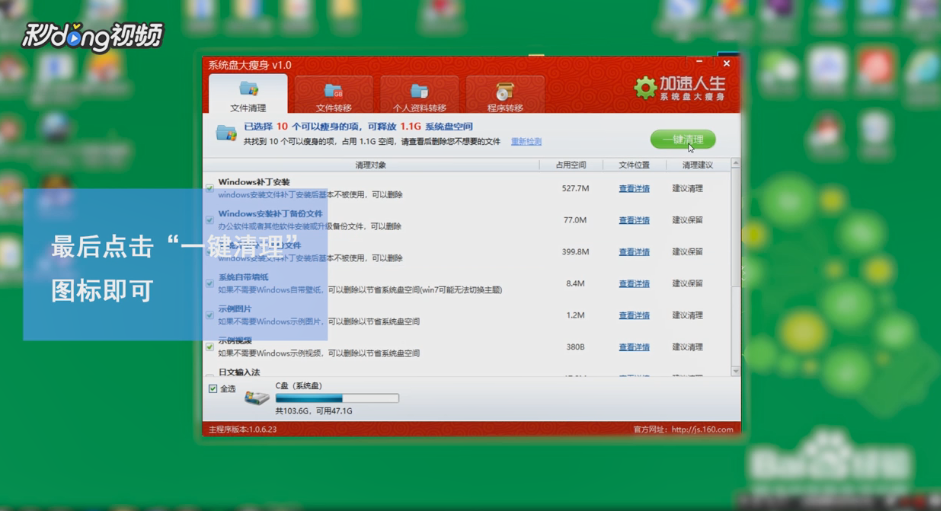This screenshot has width=941, height=511.
Task: Click 建议清理 in the 380B row
Action: (x=687, y=347)
